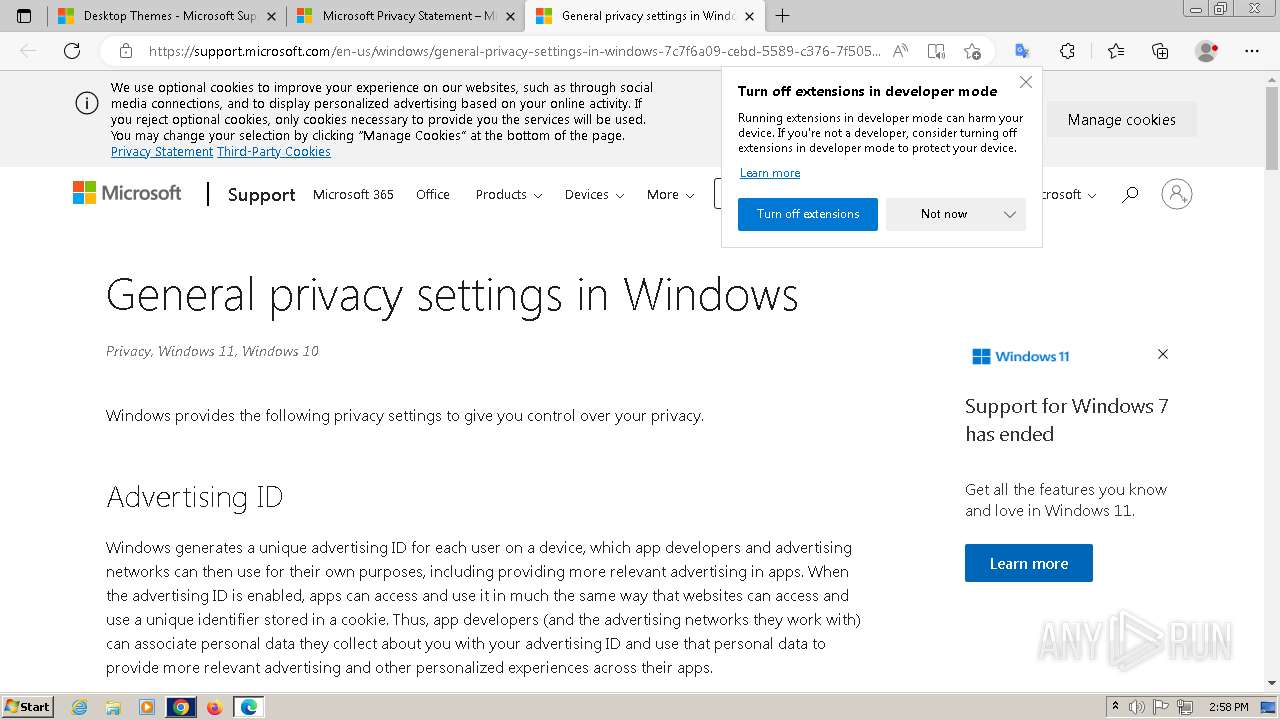Open the Favorites list icon
1280x720 pixels.
click(1116, 51)
